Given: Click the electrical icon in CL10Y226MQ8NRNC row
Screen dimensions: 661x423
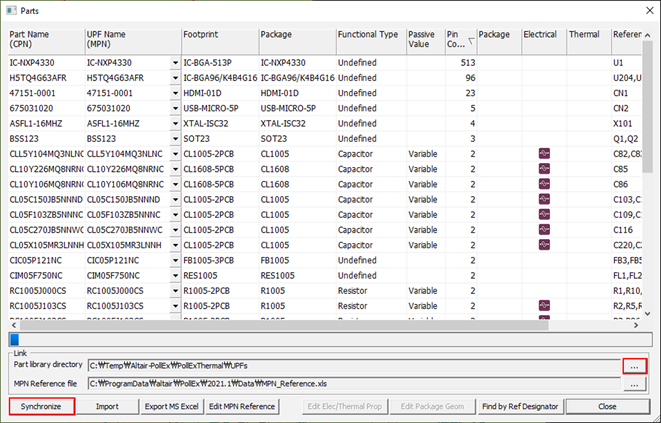Looking at the screenshot, I should (543, 169).
